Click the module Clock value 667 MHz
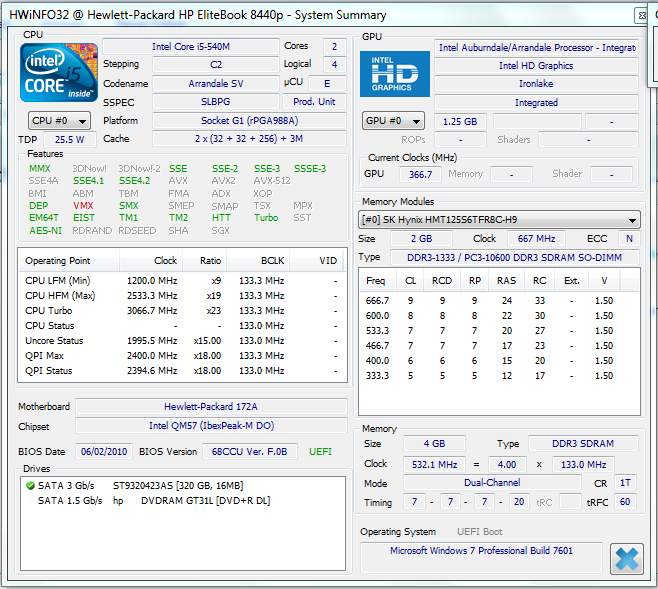This screenshot has width=658, height=589. point(536,239)
